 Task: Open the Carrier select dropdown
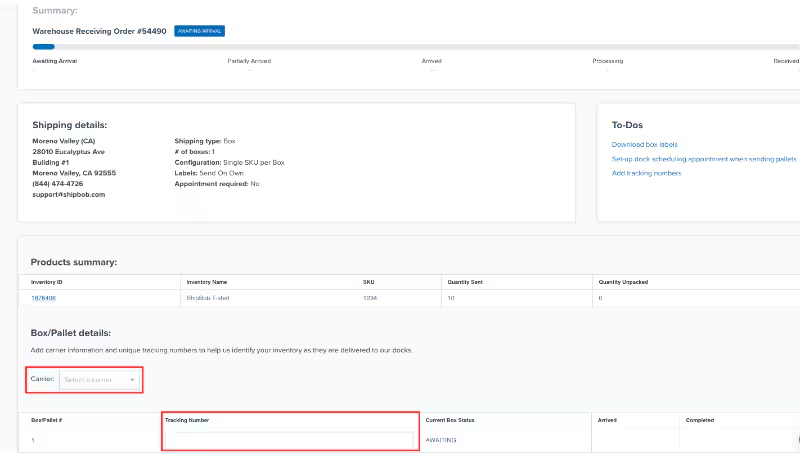(99, 380)
